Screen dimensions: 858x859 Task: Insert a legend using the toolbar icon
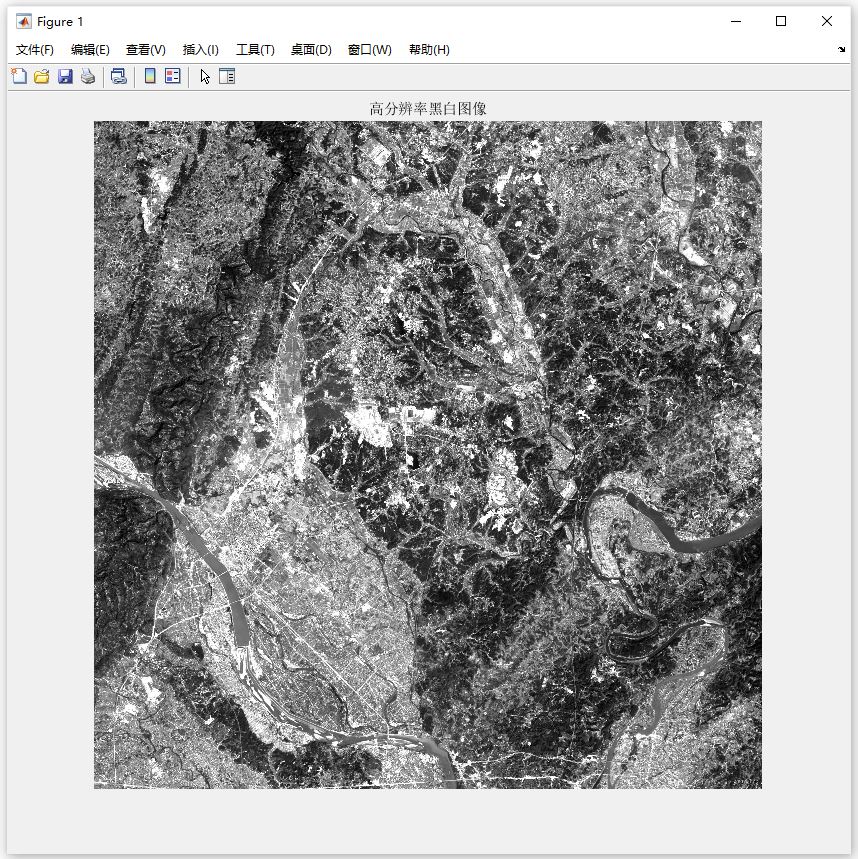[x=173, y=76]
